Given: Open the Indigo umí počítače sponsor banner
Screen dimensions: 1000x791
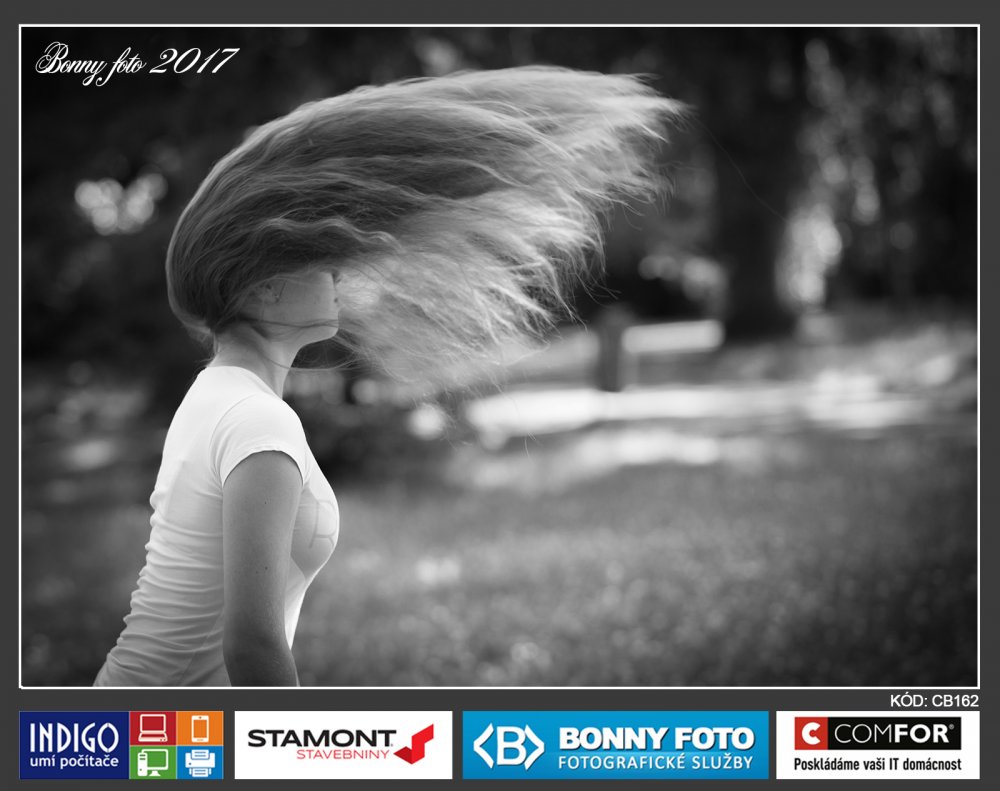Looking at the screenshot, I should click(x=121, y=745).
